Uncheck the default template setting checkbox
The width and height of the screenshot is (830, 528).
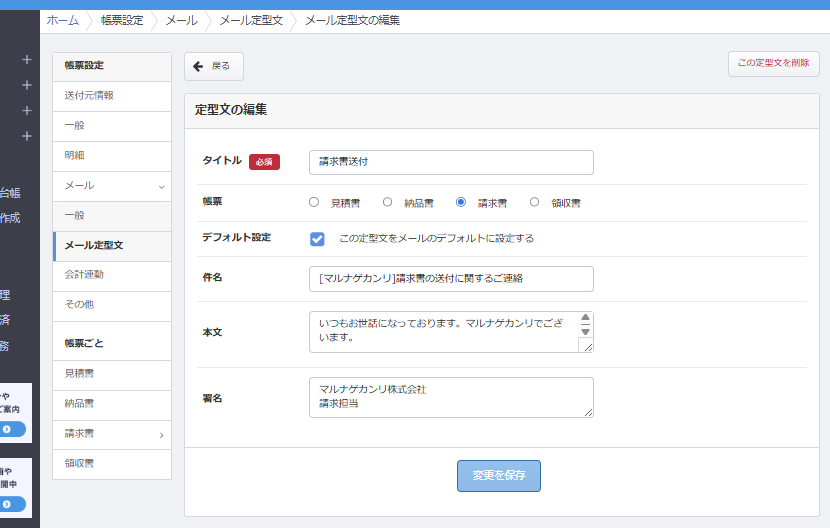(317, 239)
